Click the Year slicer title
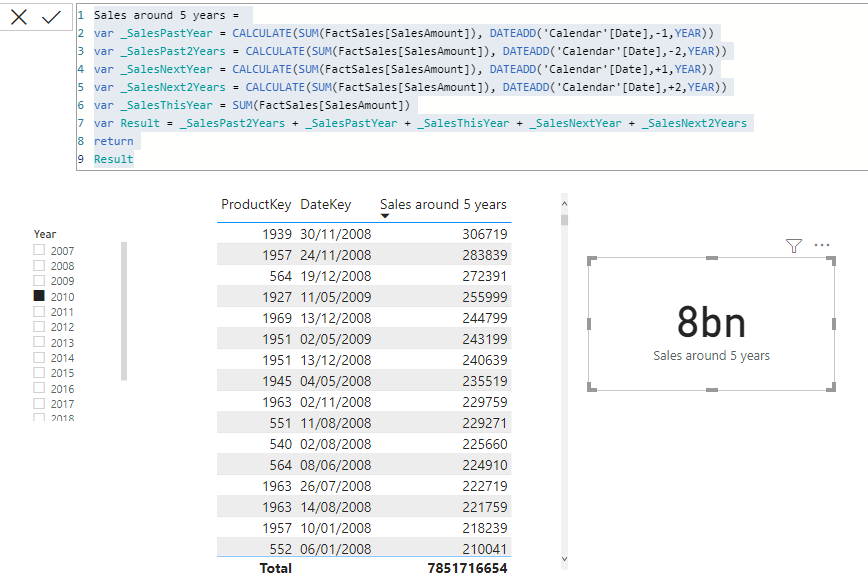The image size is (868, 579). click(x=45, y=234)
